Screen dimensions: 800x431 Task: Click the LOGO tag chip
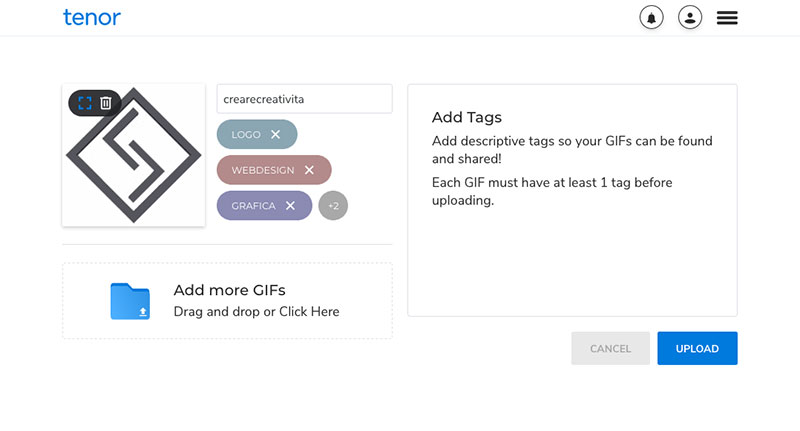pos(257,134)
